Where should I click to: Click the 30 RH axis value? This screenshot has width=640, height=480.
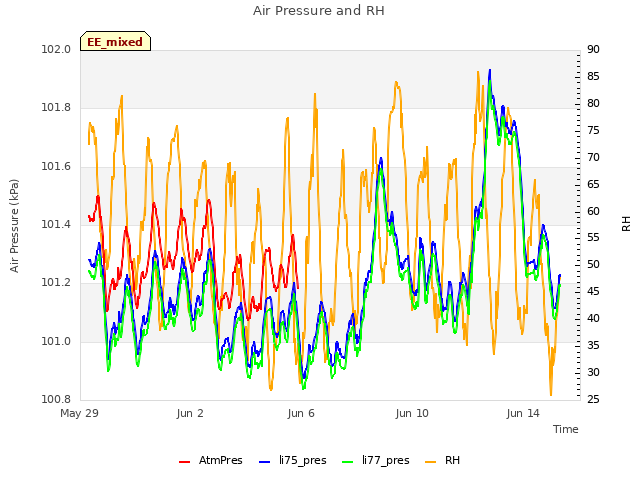[593, 373]
